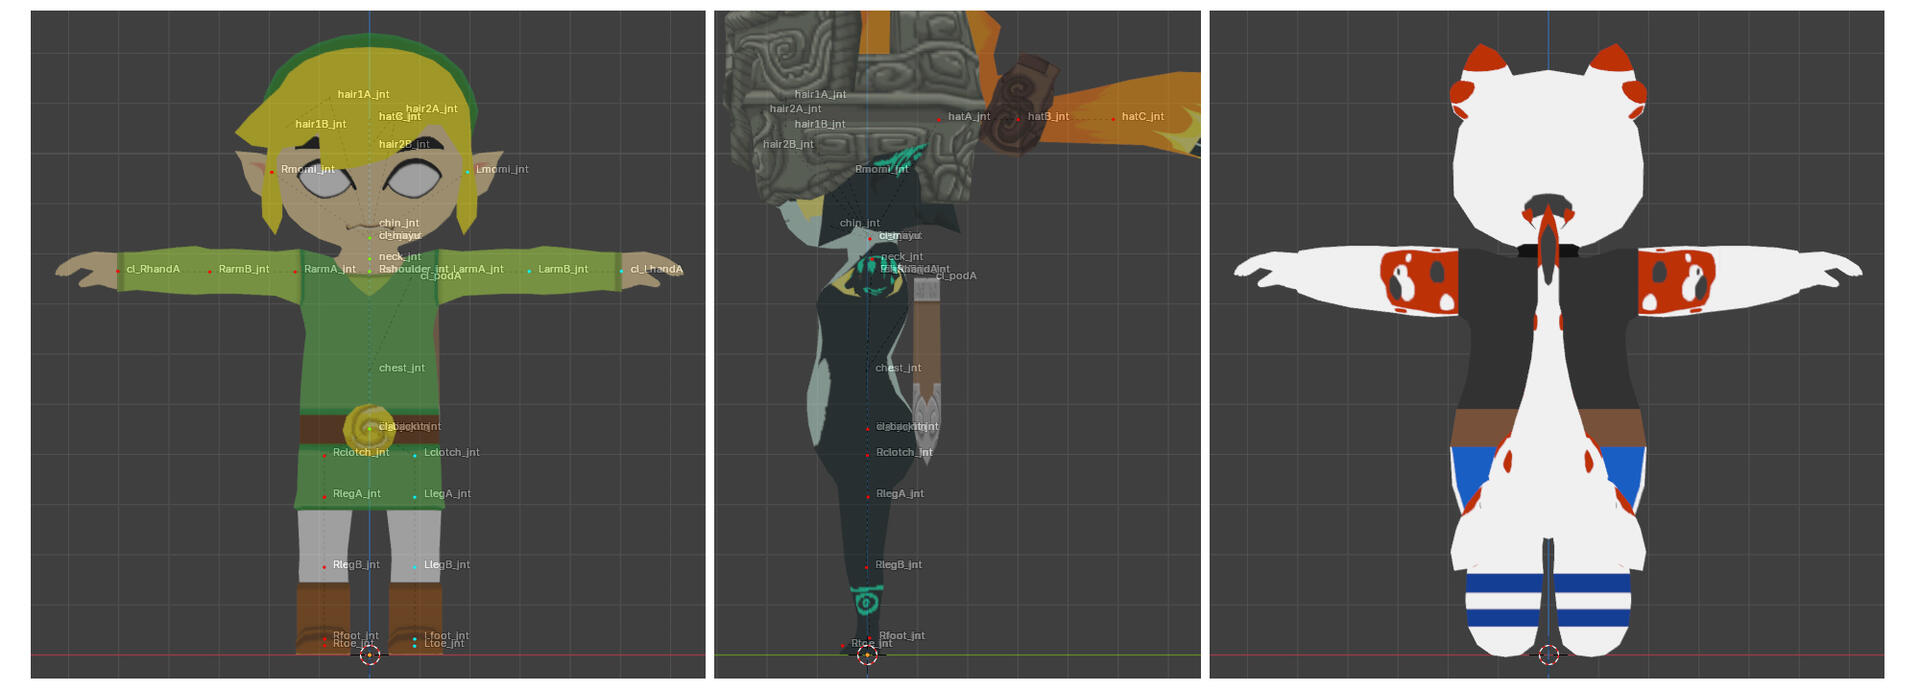Click hair1A_jnt on the blonde hair model

pos(363,95)
